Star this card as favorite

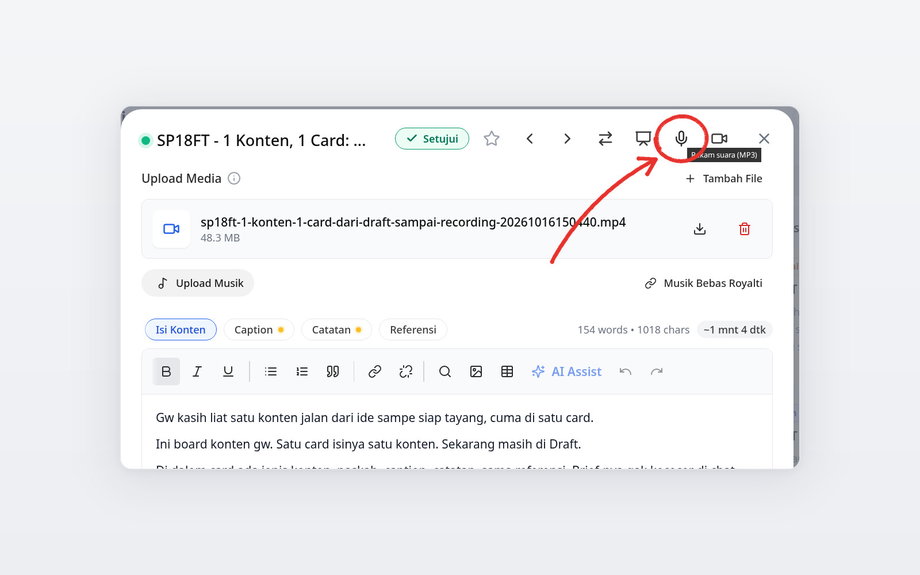click(492, 138)
